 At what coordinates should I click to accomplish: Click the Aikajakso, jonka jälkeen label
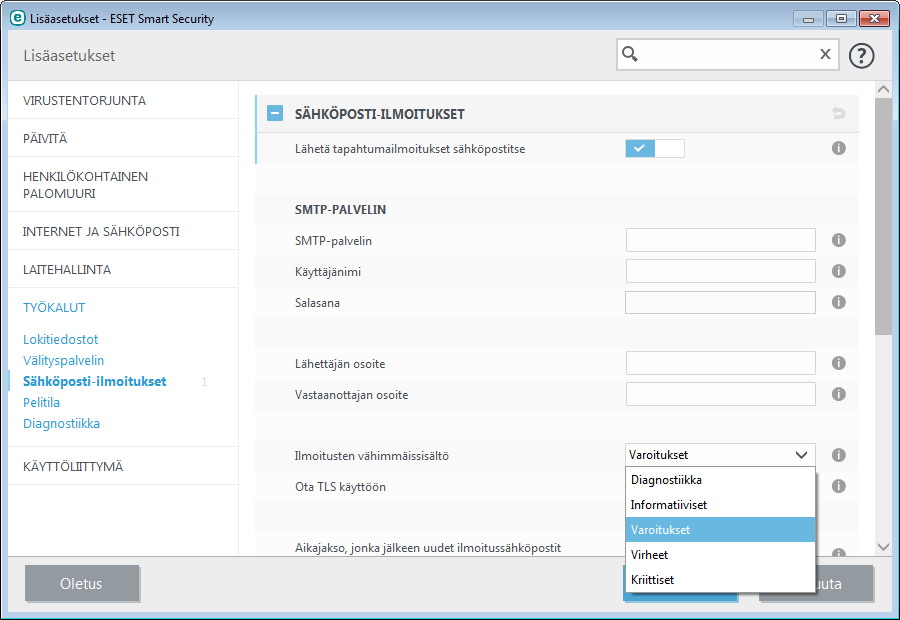click(x=428, y=548)
